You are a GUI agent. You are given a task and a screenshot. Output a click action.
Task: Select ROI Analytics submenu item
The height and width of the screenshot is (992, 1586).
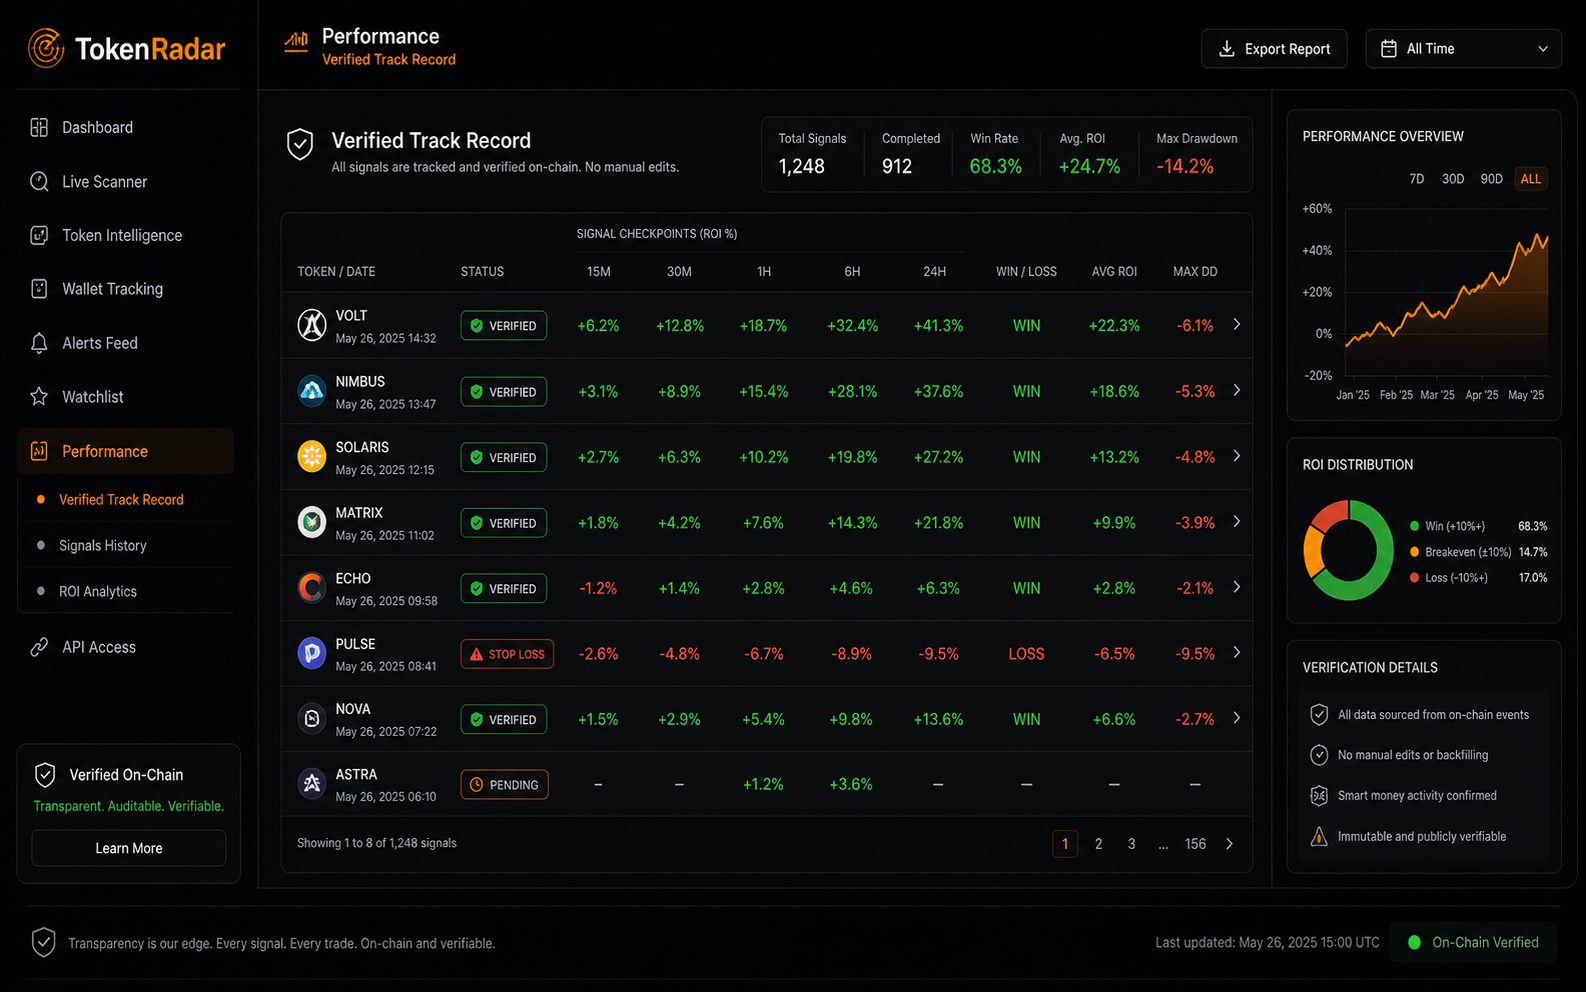[98, 592]
